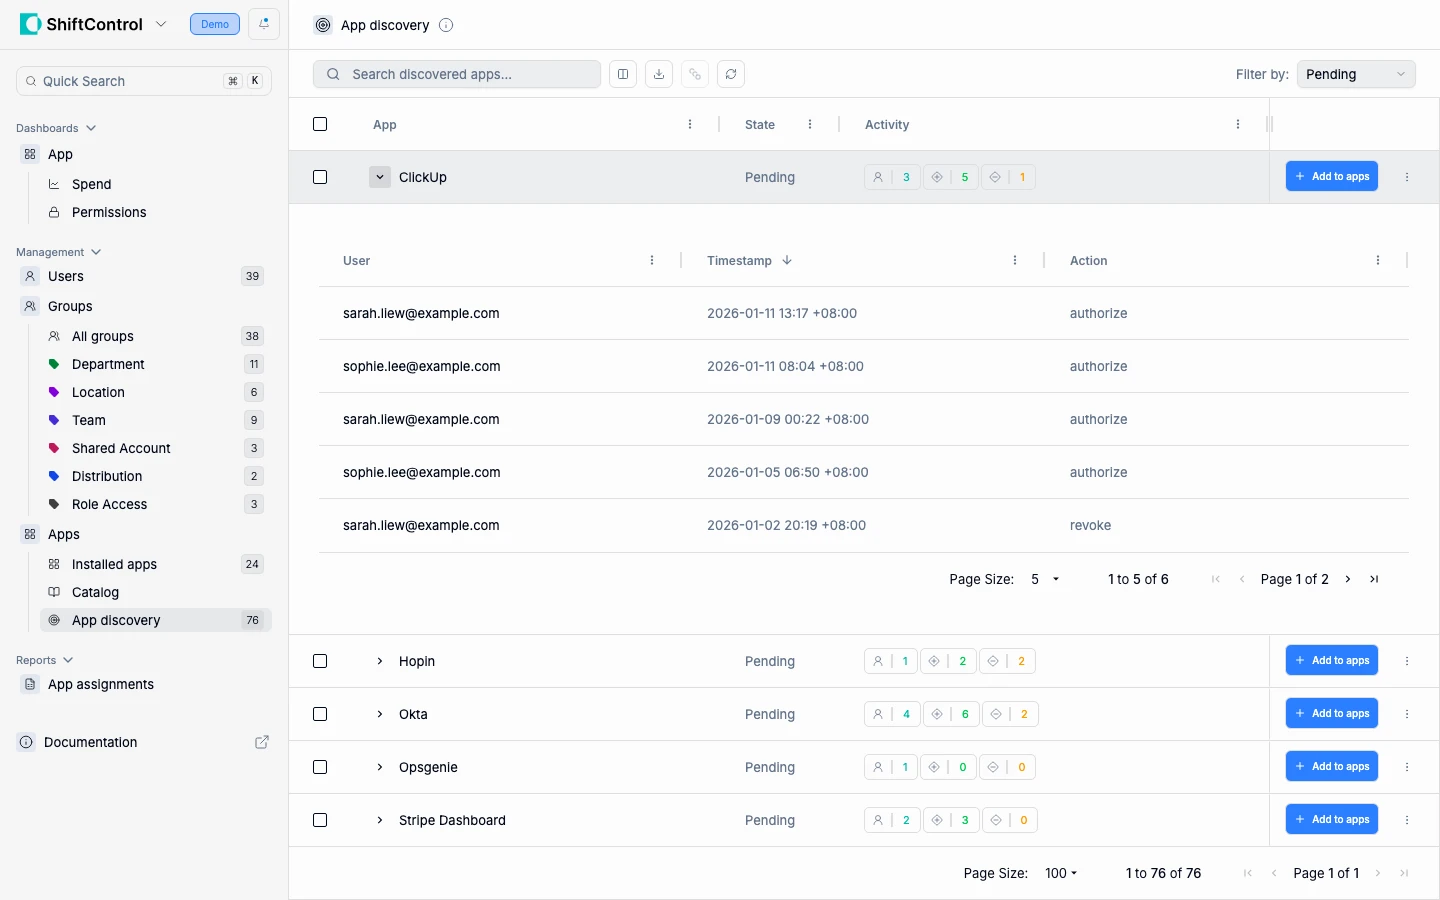Viewport: 1440px width, 900px height.
Task: Open Installed apps in the sidebar
Action: point(114,564)
